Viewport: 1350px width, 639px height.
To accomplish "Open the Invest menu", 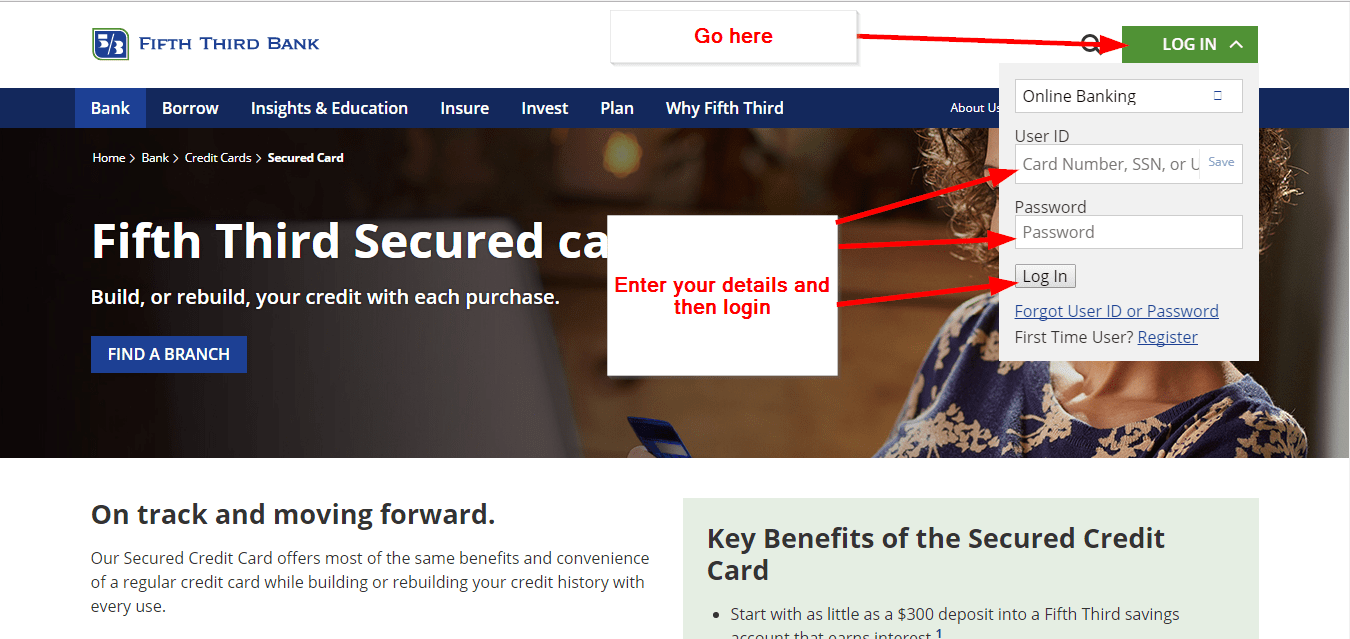I will tap(545, 108).
